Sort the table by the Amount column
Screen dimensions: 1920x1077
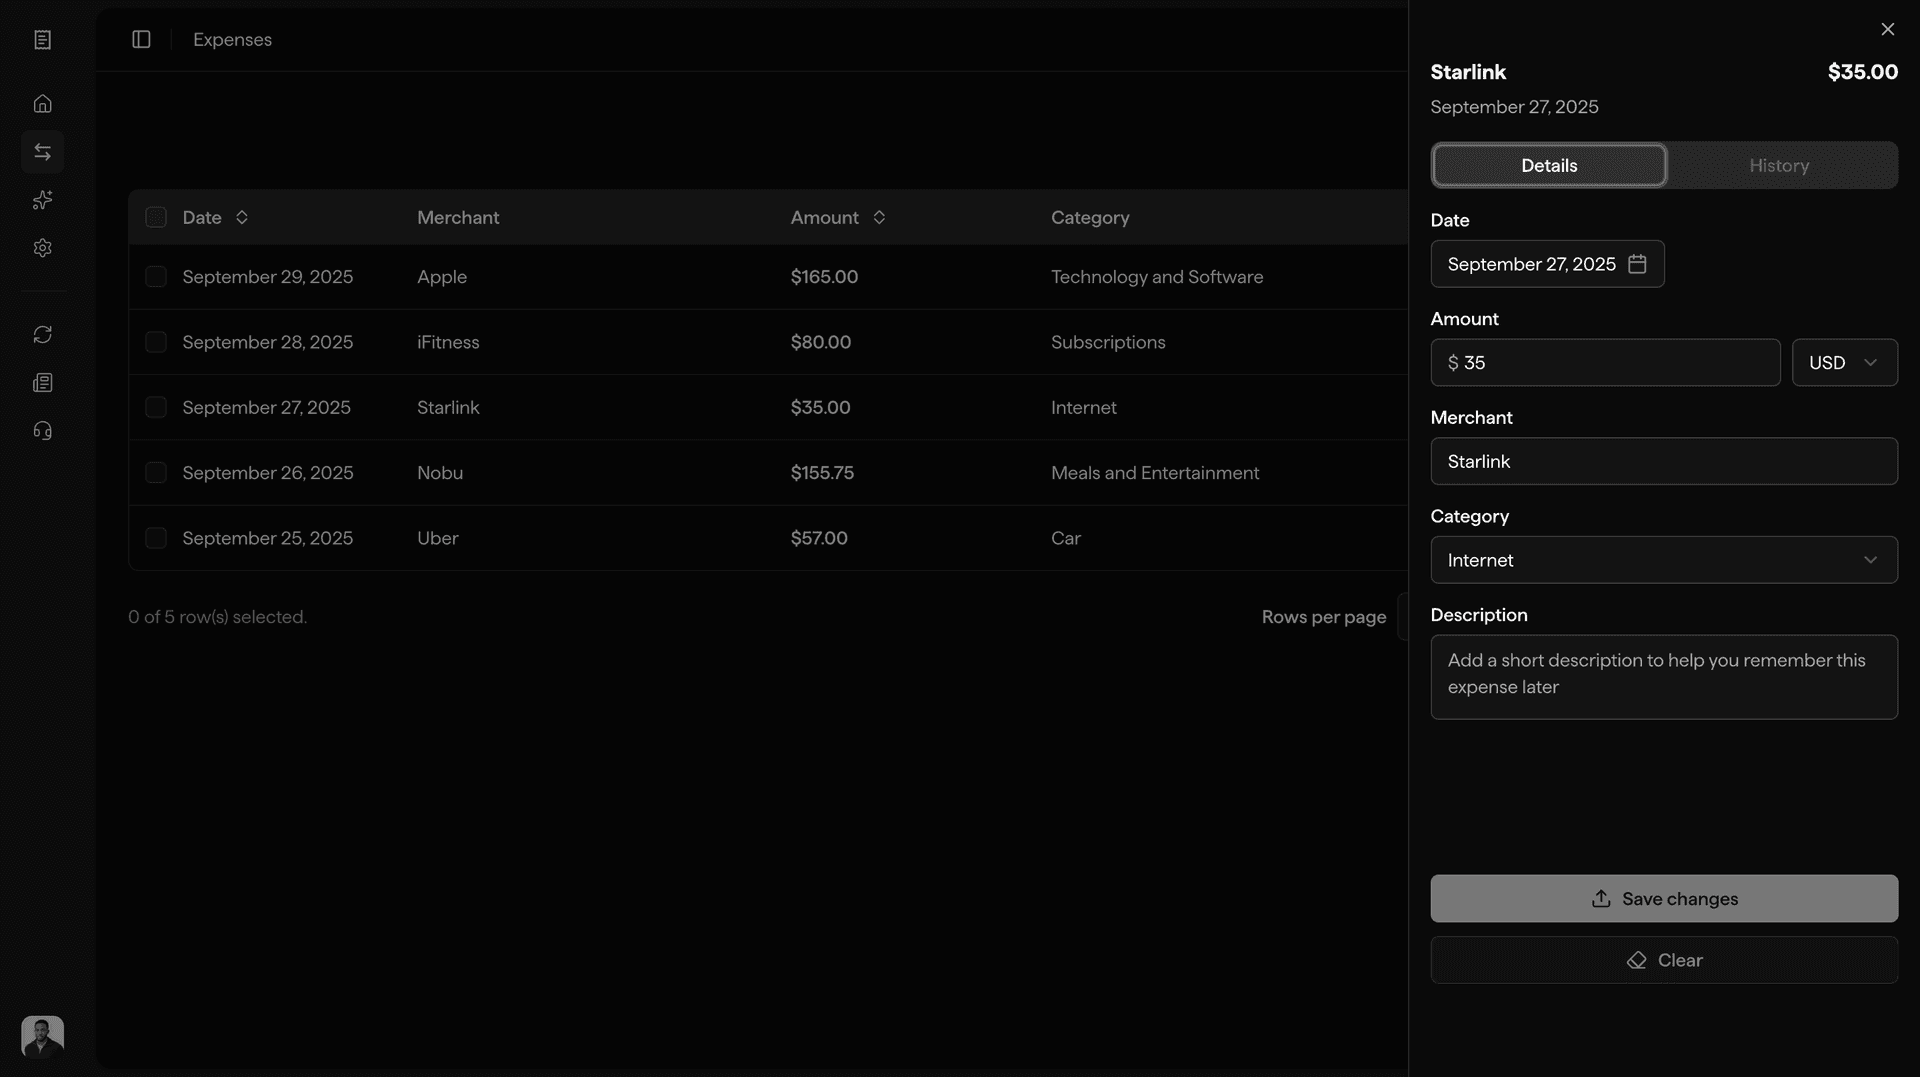click(x=879, y=217)
